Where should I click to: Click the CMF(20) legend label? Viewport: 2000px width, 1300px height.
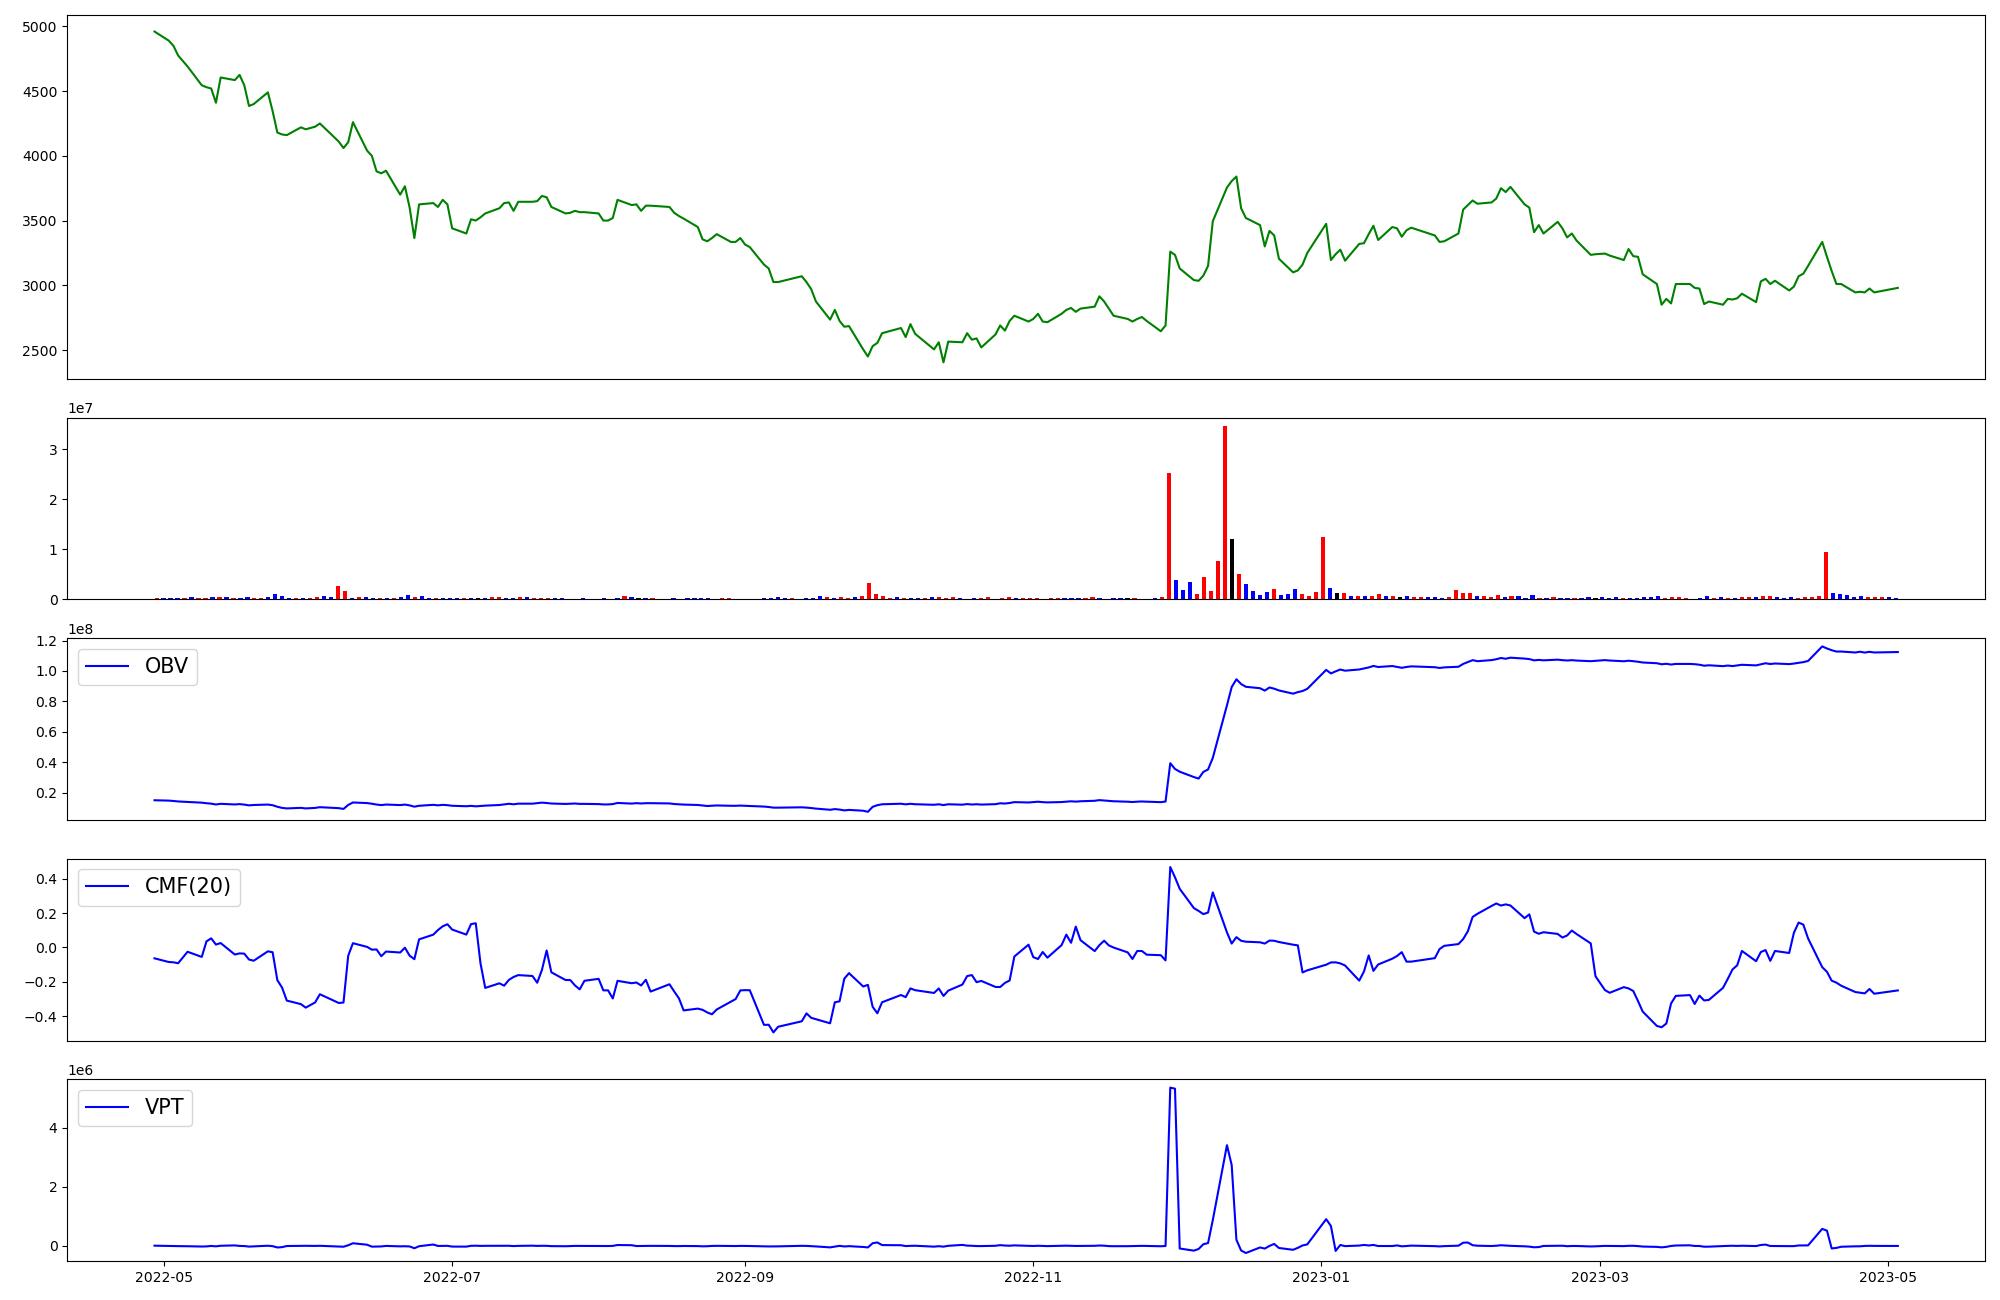tap(187, 886)
